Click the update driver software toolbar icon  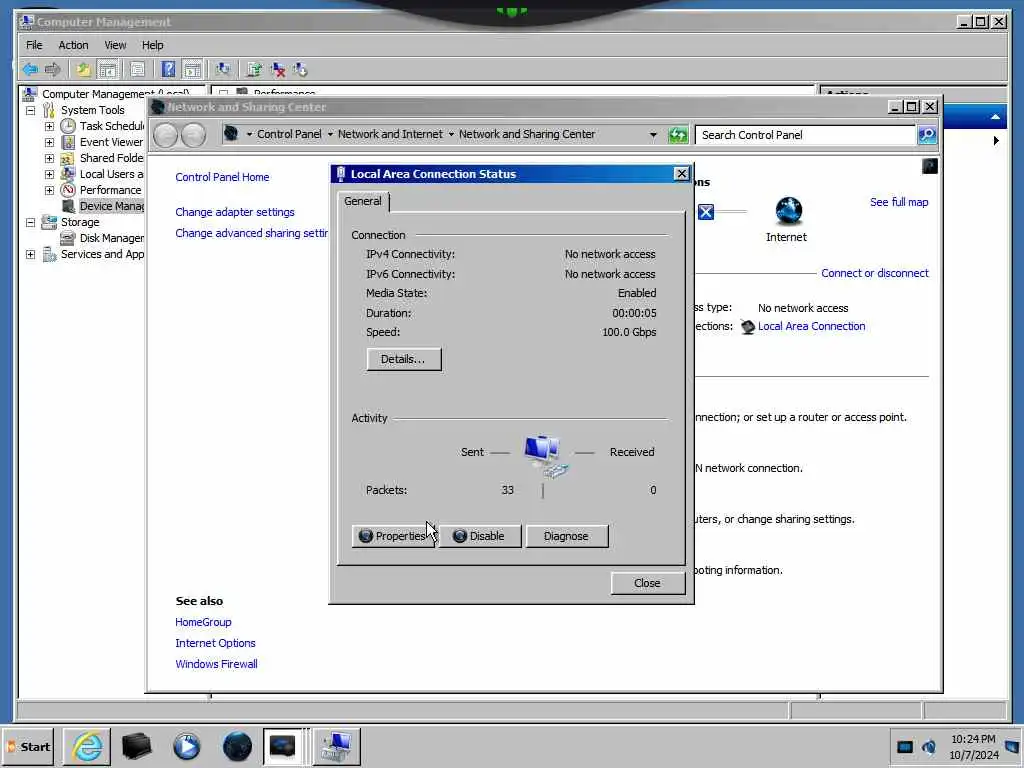(x=254, y=69)
